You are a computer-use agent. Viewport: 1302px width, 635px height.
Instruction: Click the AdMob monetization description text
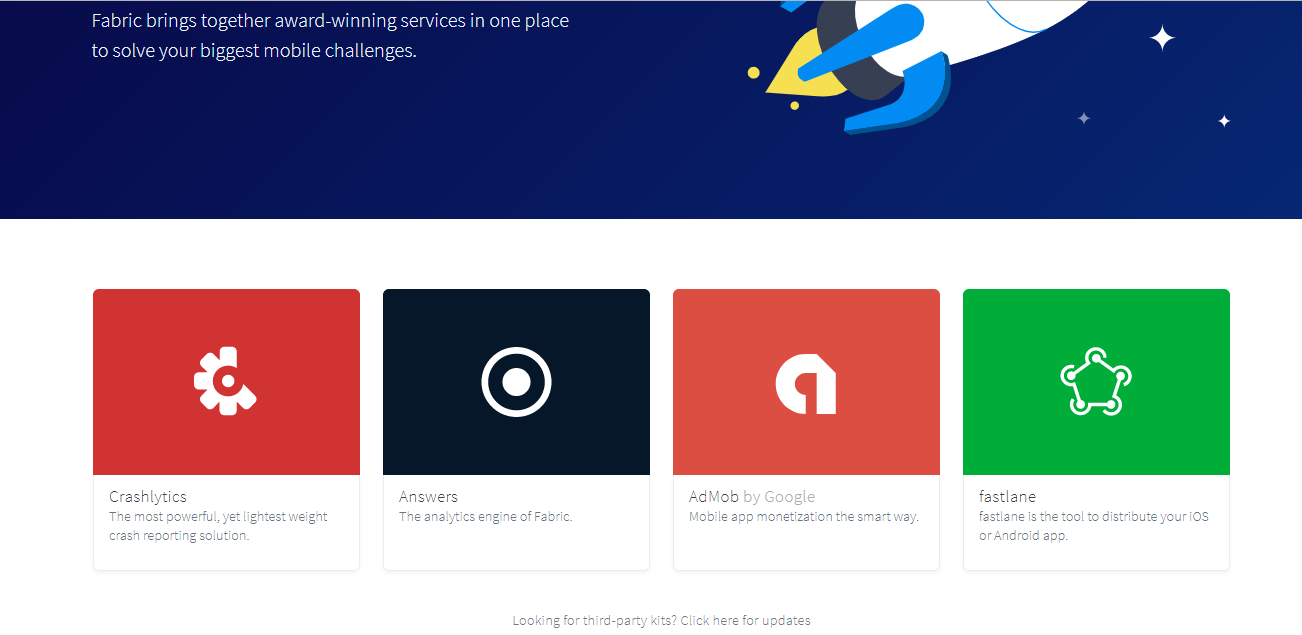(x=805, y=516)
